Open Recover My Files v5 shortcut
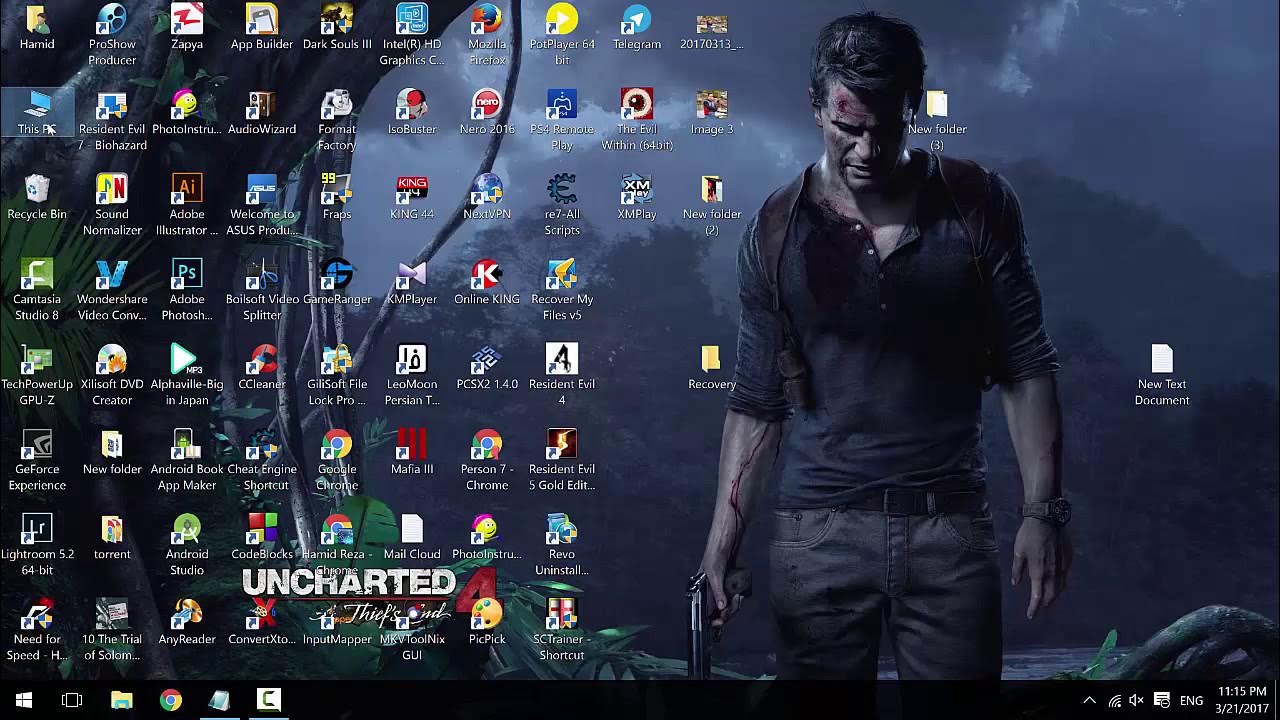The width and height of the screenshot is (1280, 720). pos(562,289)
